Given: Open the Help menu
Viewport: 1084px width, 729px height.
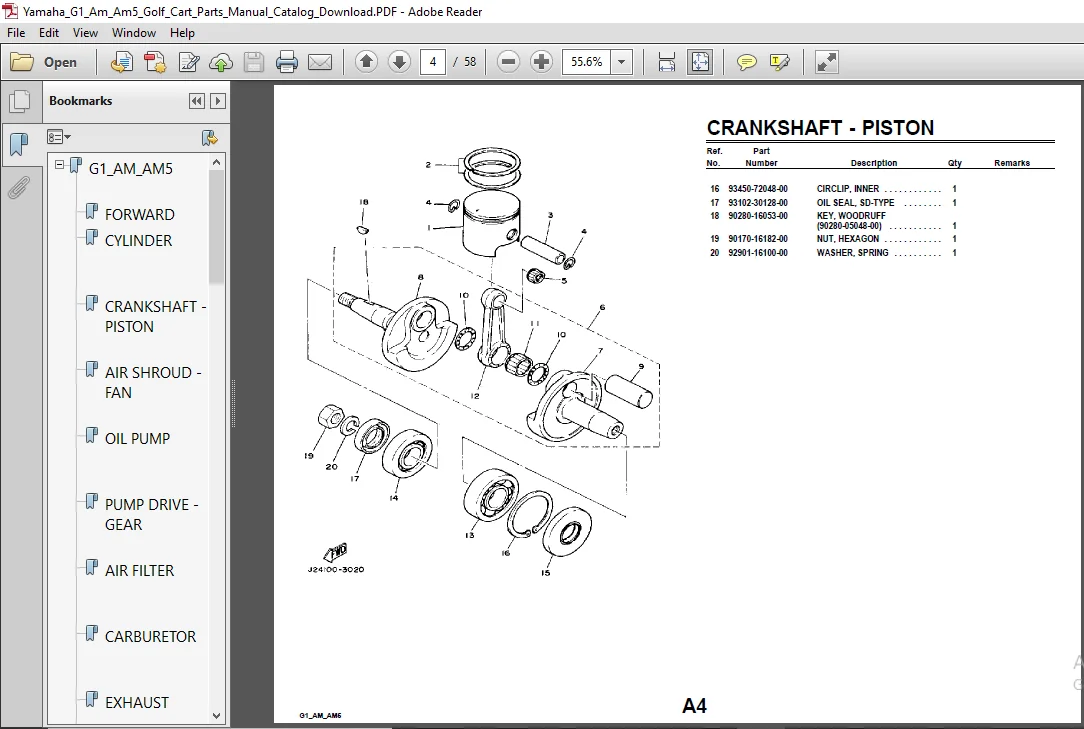Looking at the screenshot, I should [x=182, y=33].
